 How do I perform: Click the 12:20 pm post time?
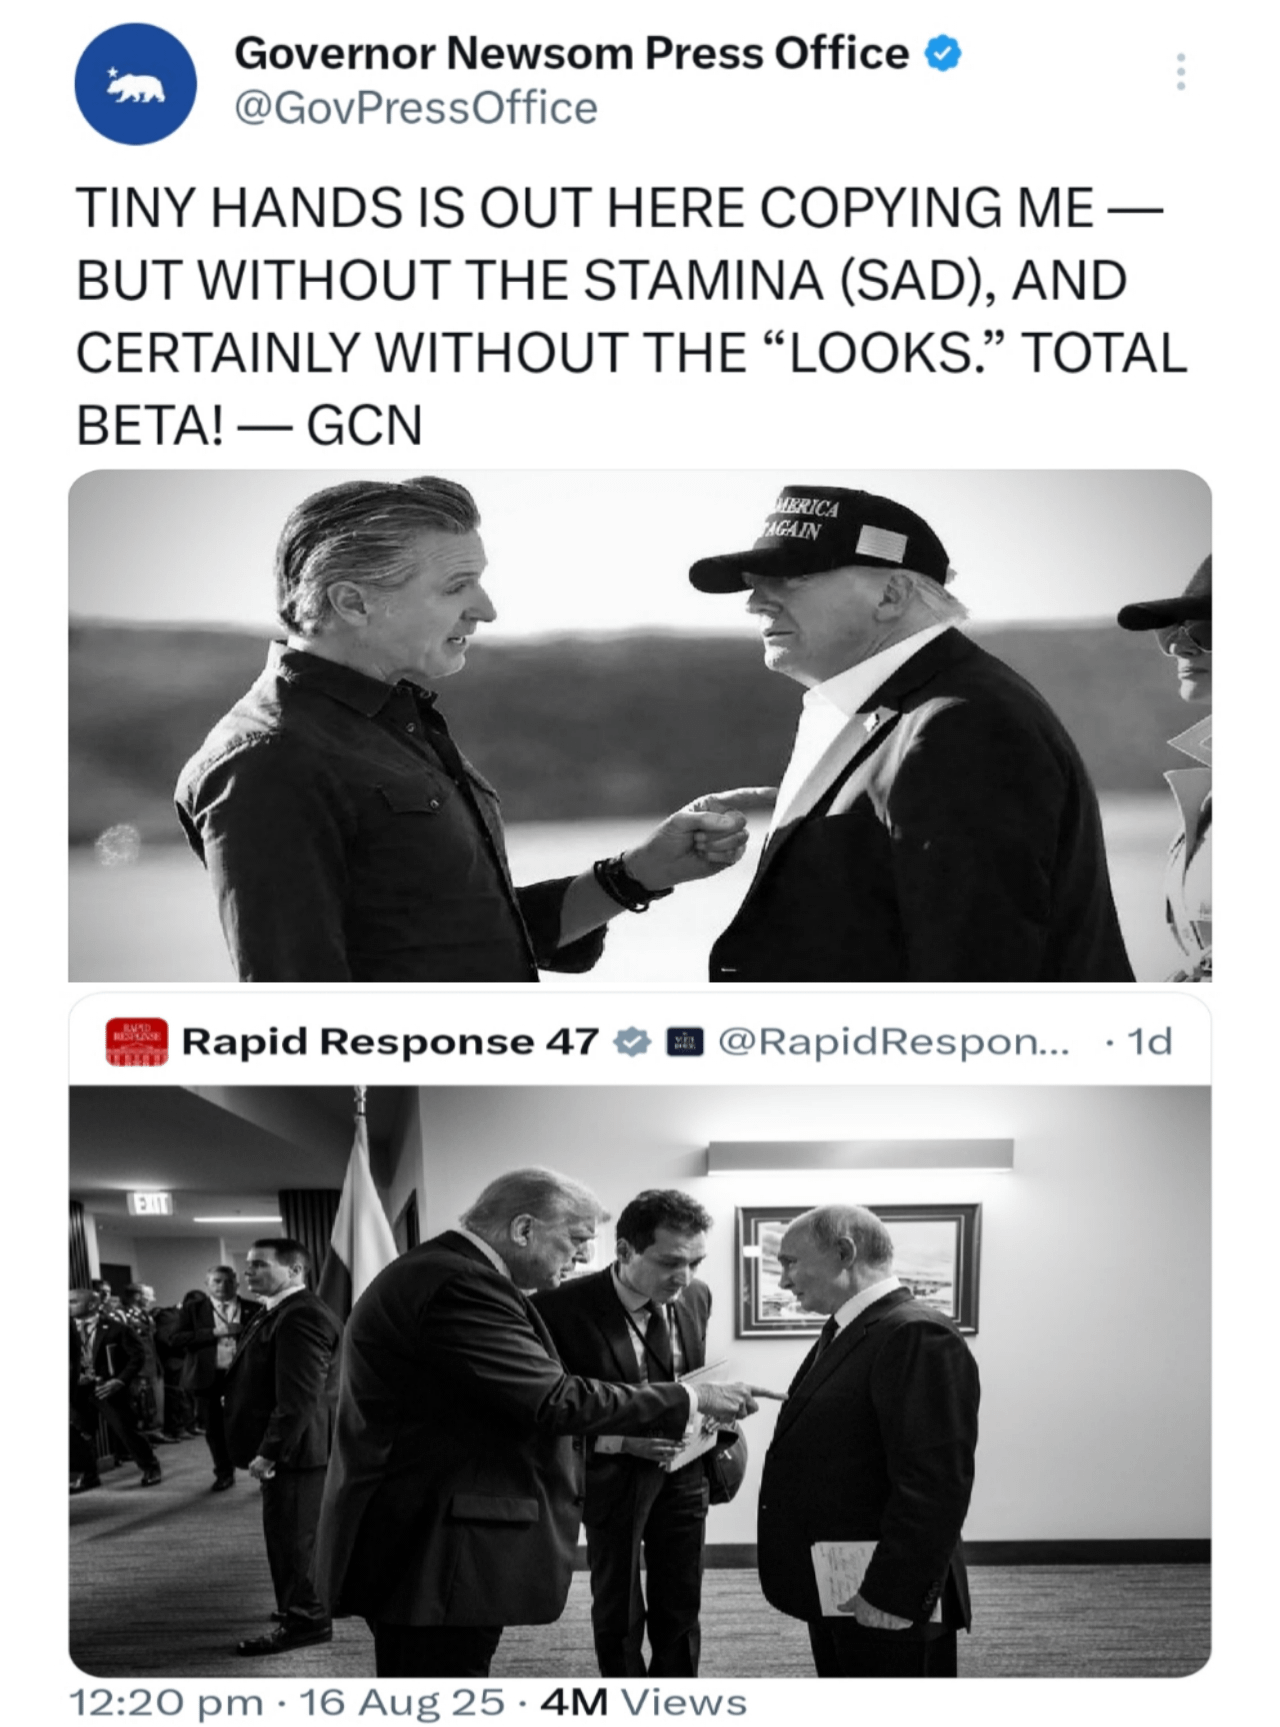pos(166,1701)
